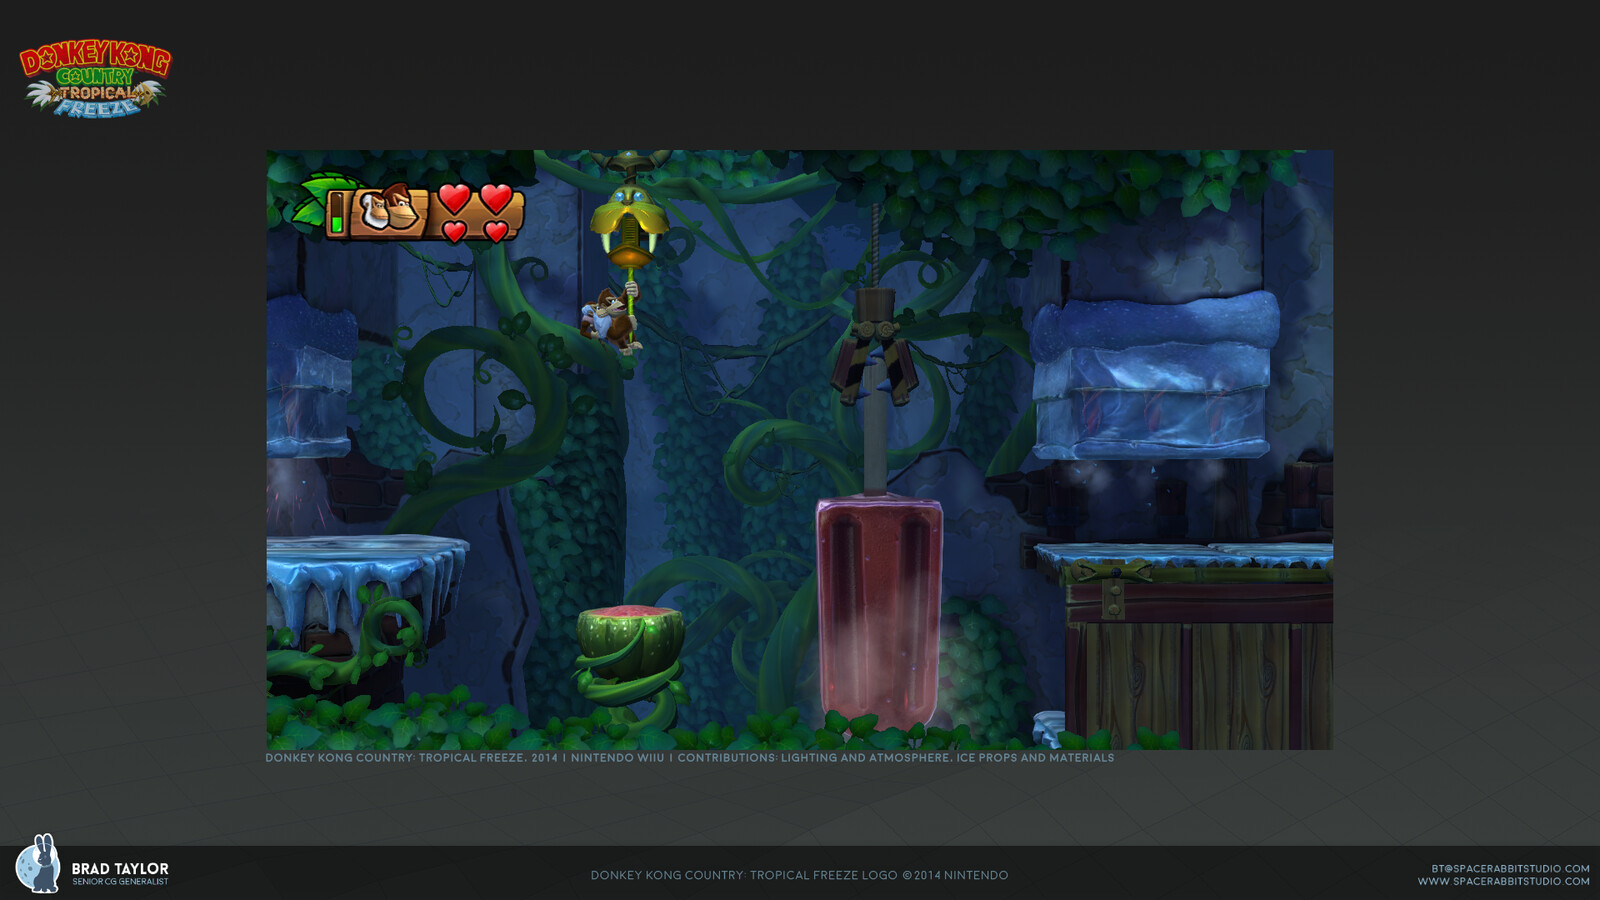Click the red hearts health display
This screenshot has height=900, width=1600.
tap(475, 213)
